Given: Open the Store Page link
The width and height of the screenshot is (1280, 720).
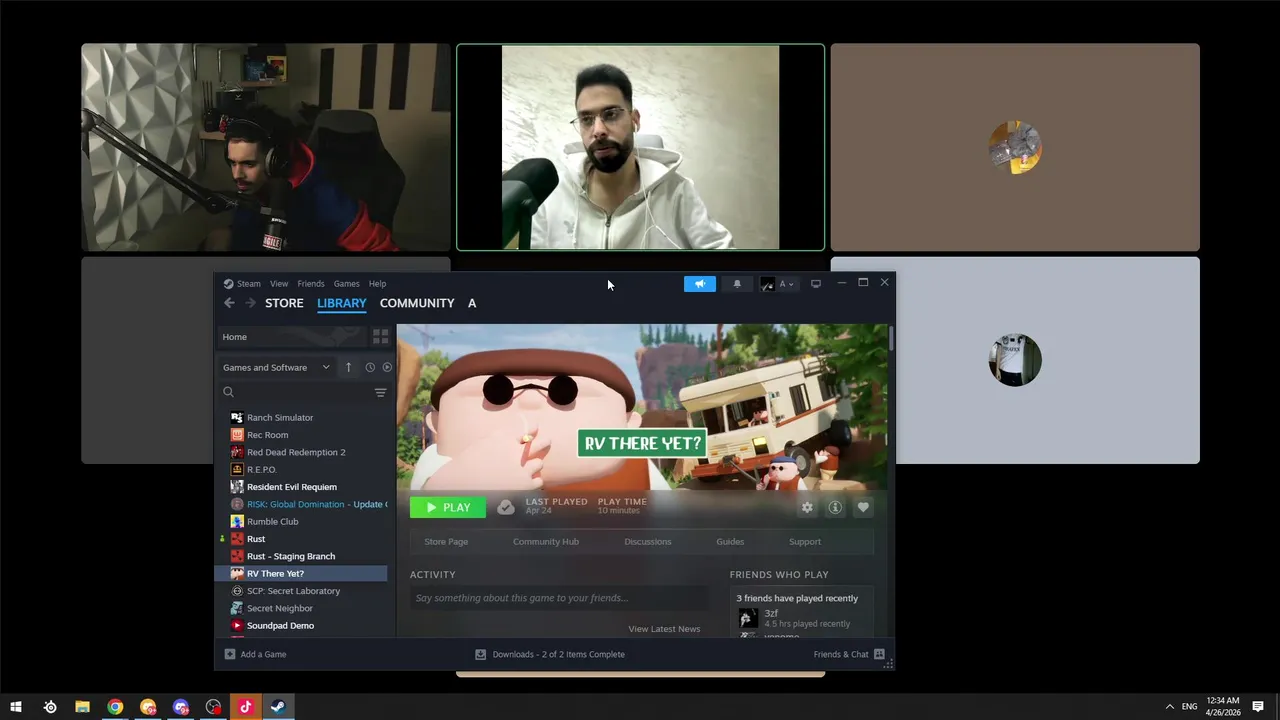Looking at the screenshot, I should [446, 542].
